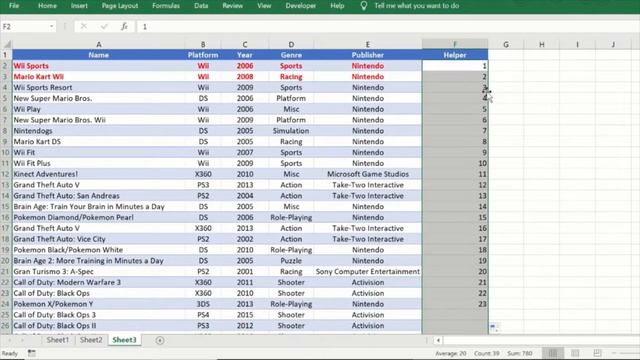Select column I header
The width and height of the screenshot is (640, 360).
[x=577, y=44]
